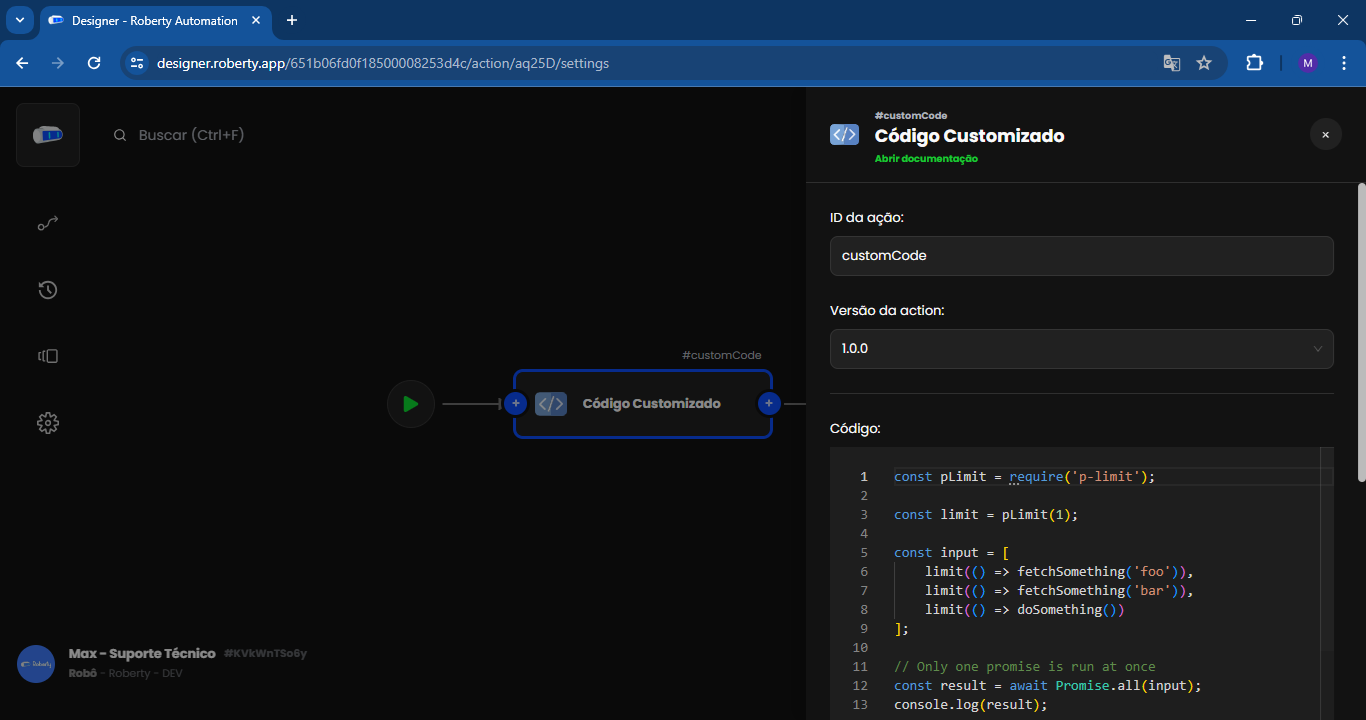Bookmark this page with star icon
Image resolution: width=1366 pixels, height=720 pixels.
click(x=1204, y=63)
